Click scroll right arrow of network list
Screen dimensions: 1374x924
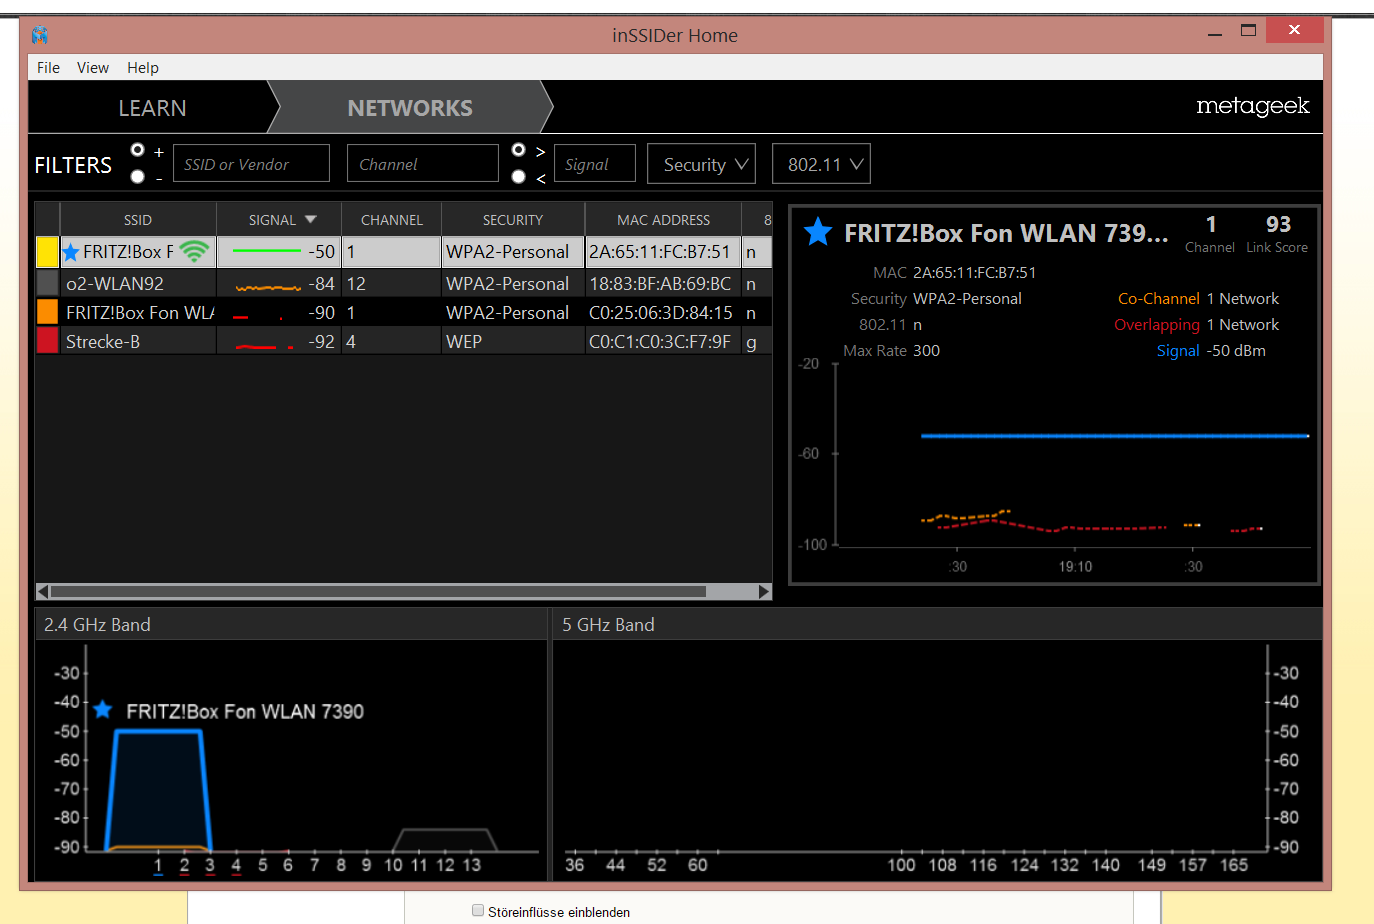(765, 591)
